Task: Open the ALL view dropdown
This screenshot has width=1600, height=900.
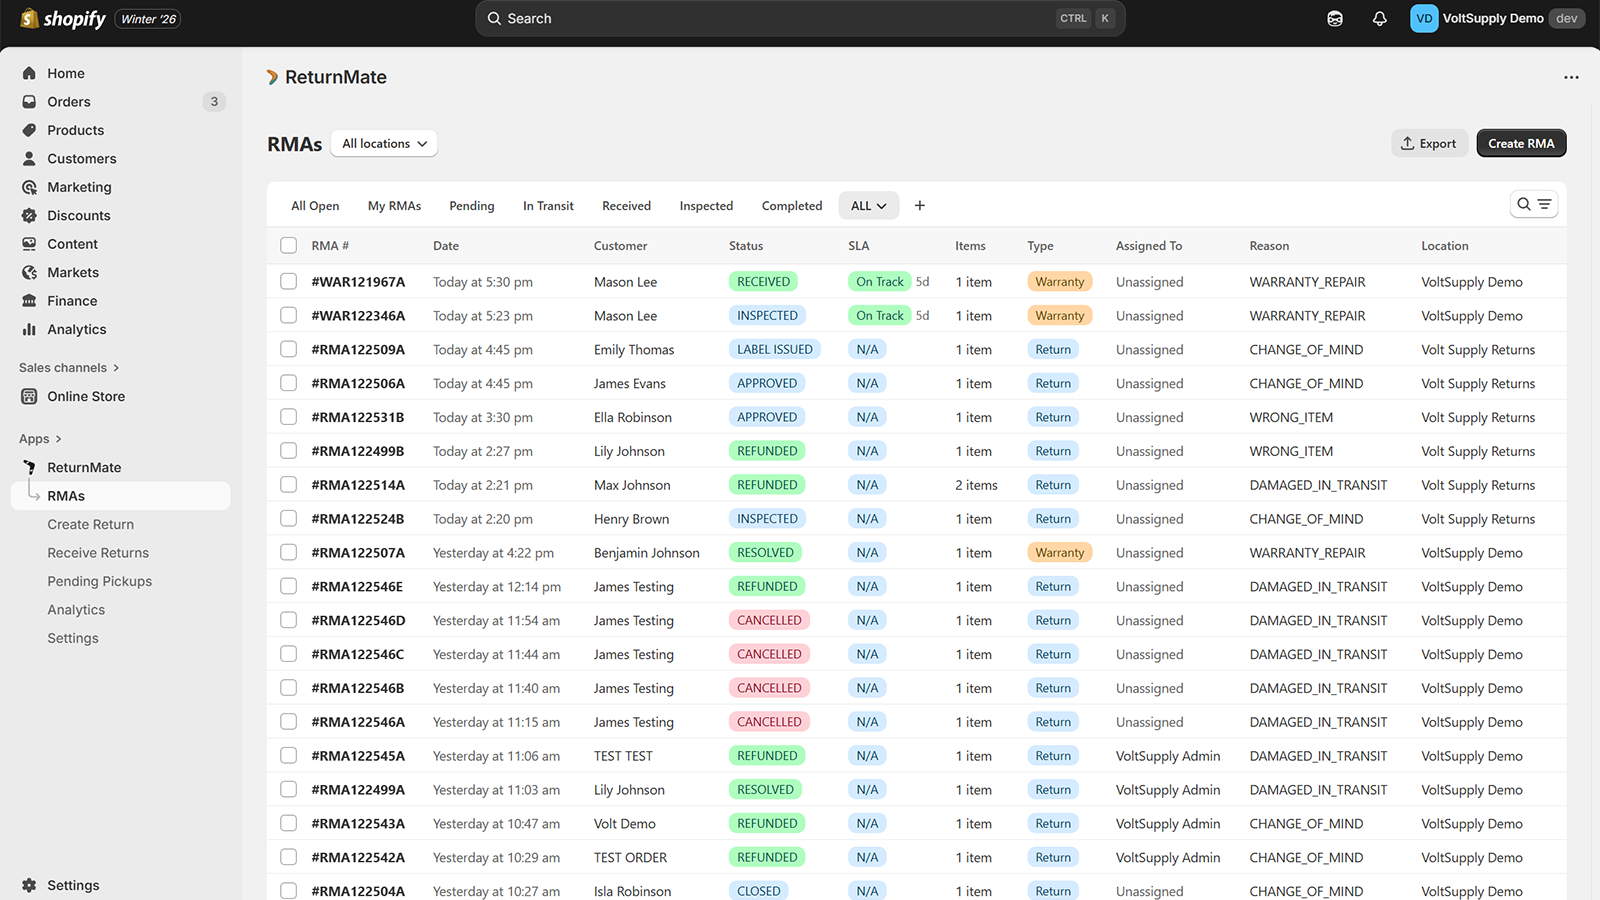Action: (x=868, y=206)
